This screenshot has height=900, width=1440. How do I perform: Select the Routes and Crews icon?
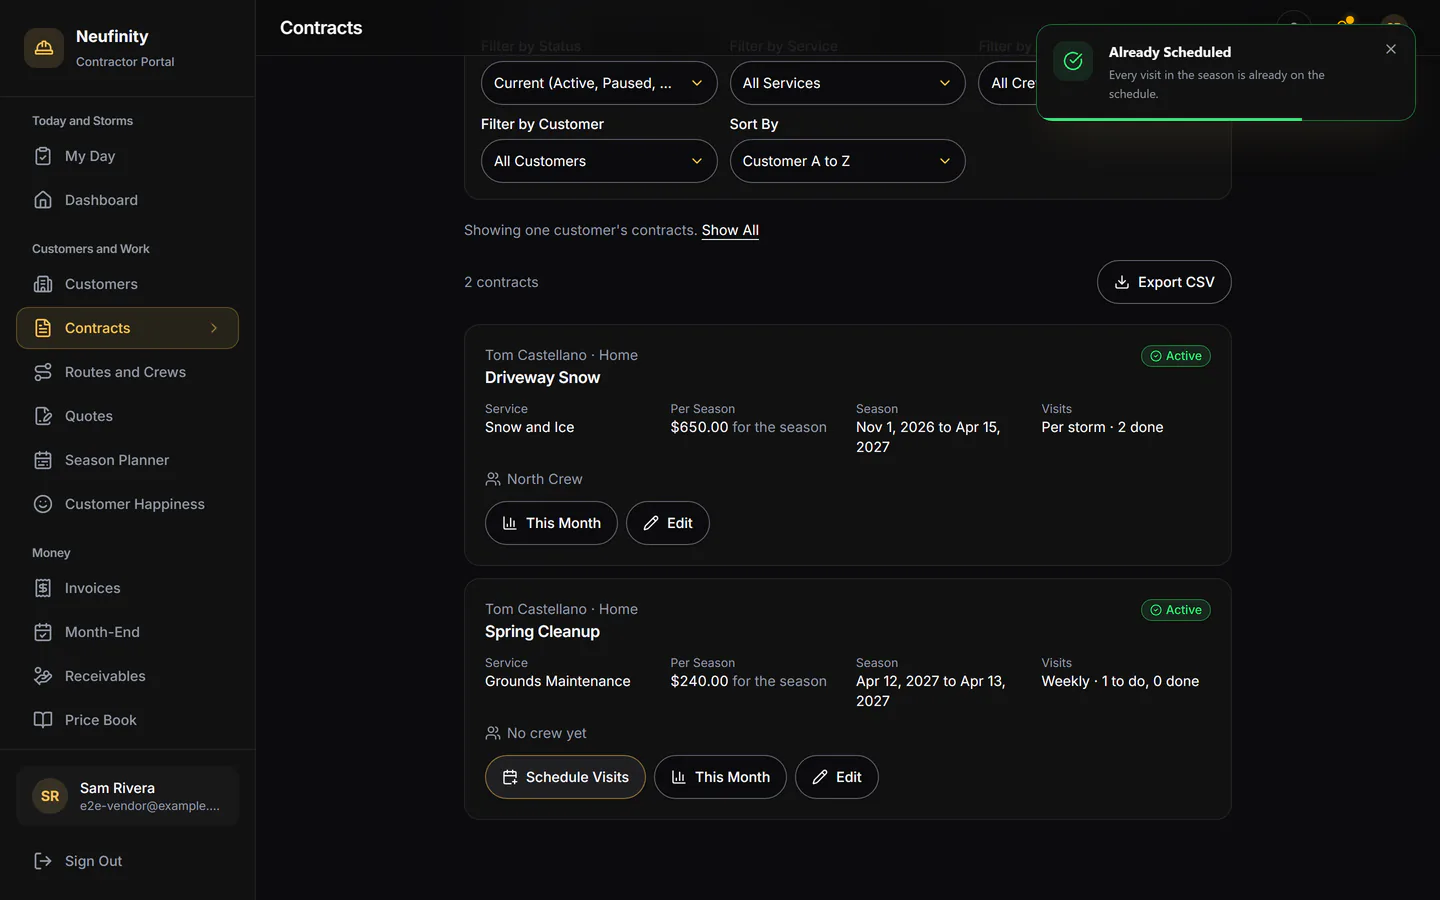click(43, 372)
